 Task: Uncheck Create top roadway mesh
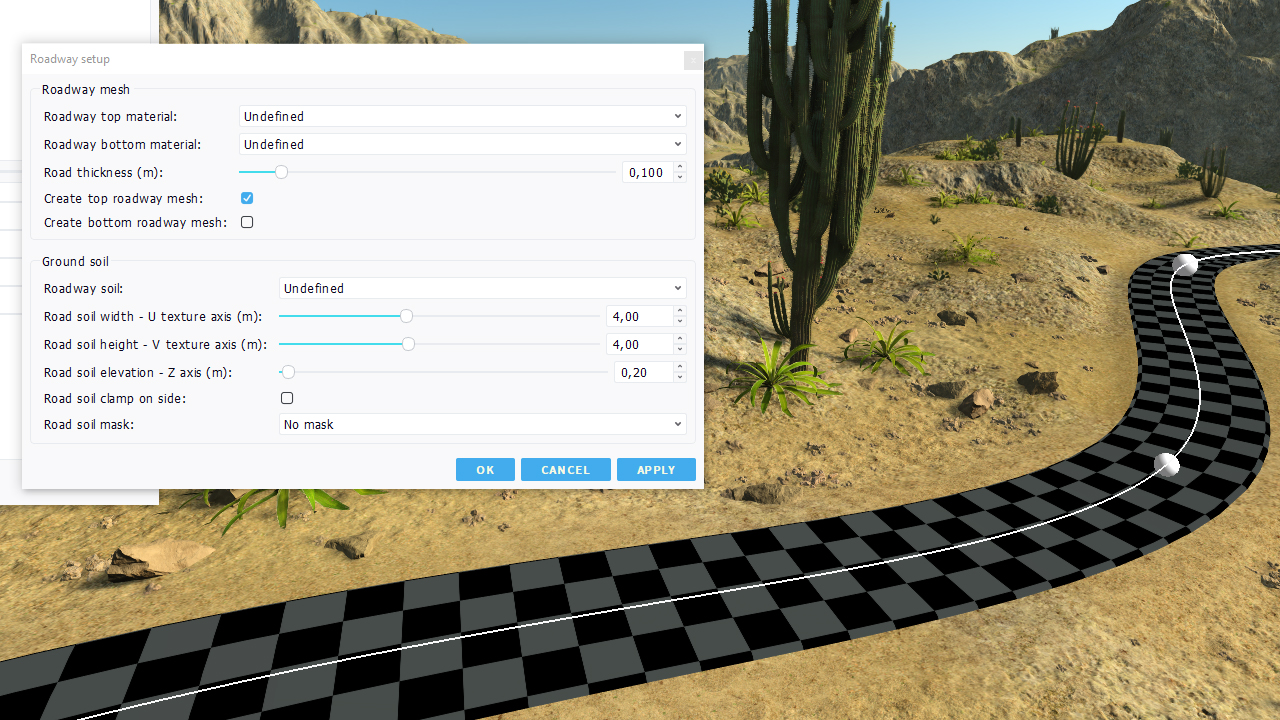[247, 199]
